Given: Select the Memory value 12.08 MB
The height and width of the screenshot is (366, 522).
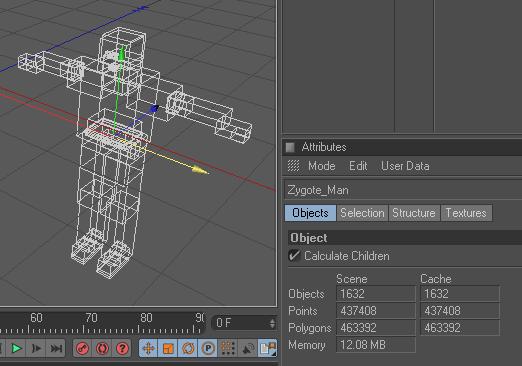Looking at the screenshot, I should tap(376, 345).
